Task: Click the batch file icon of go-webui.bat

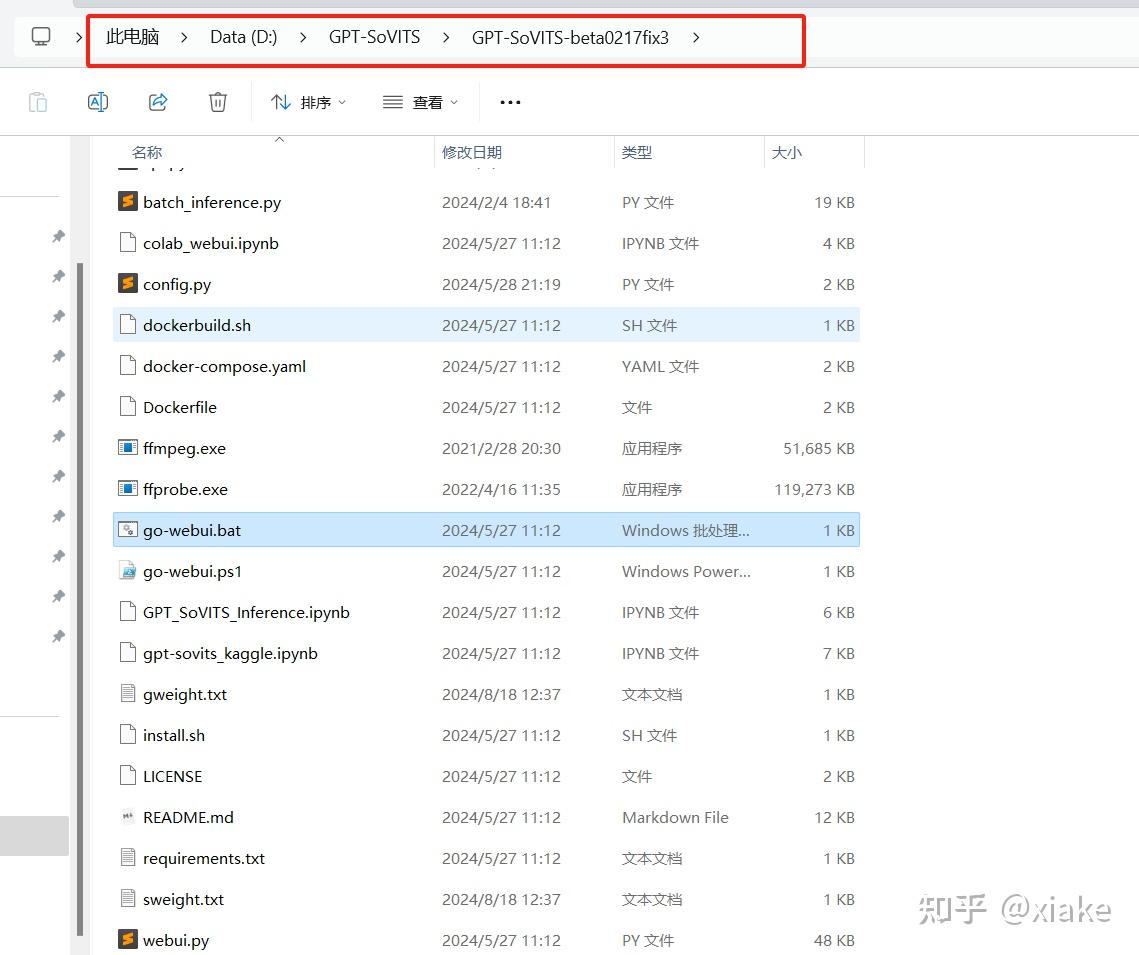Action: (x=128, y=530)
